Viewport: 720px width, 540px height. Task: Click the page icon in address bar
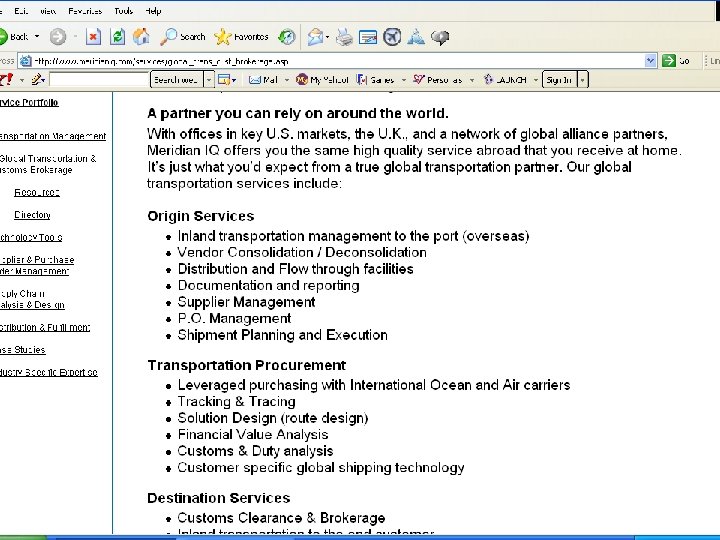[x=26, y=61]
